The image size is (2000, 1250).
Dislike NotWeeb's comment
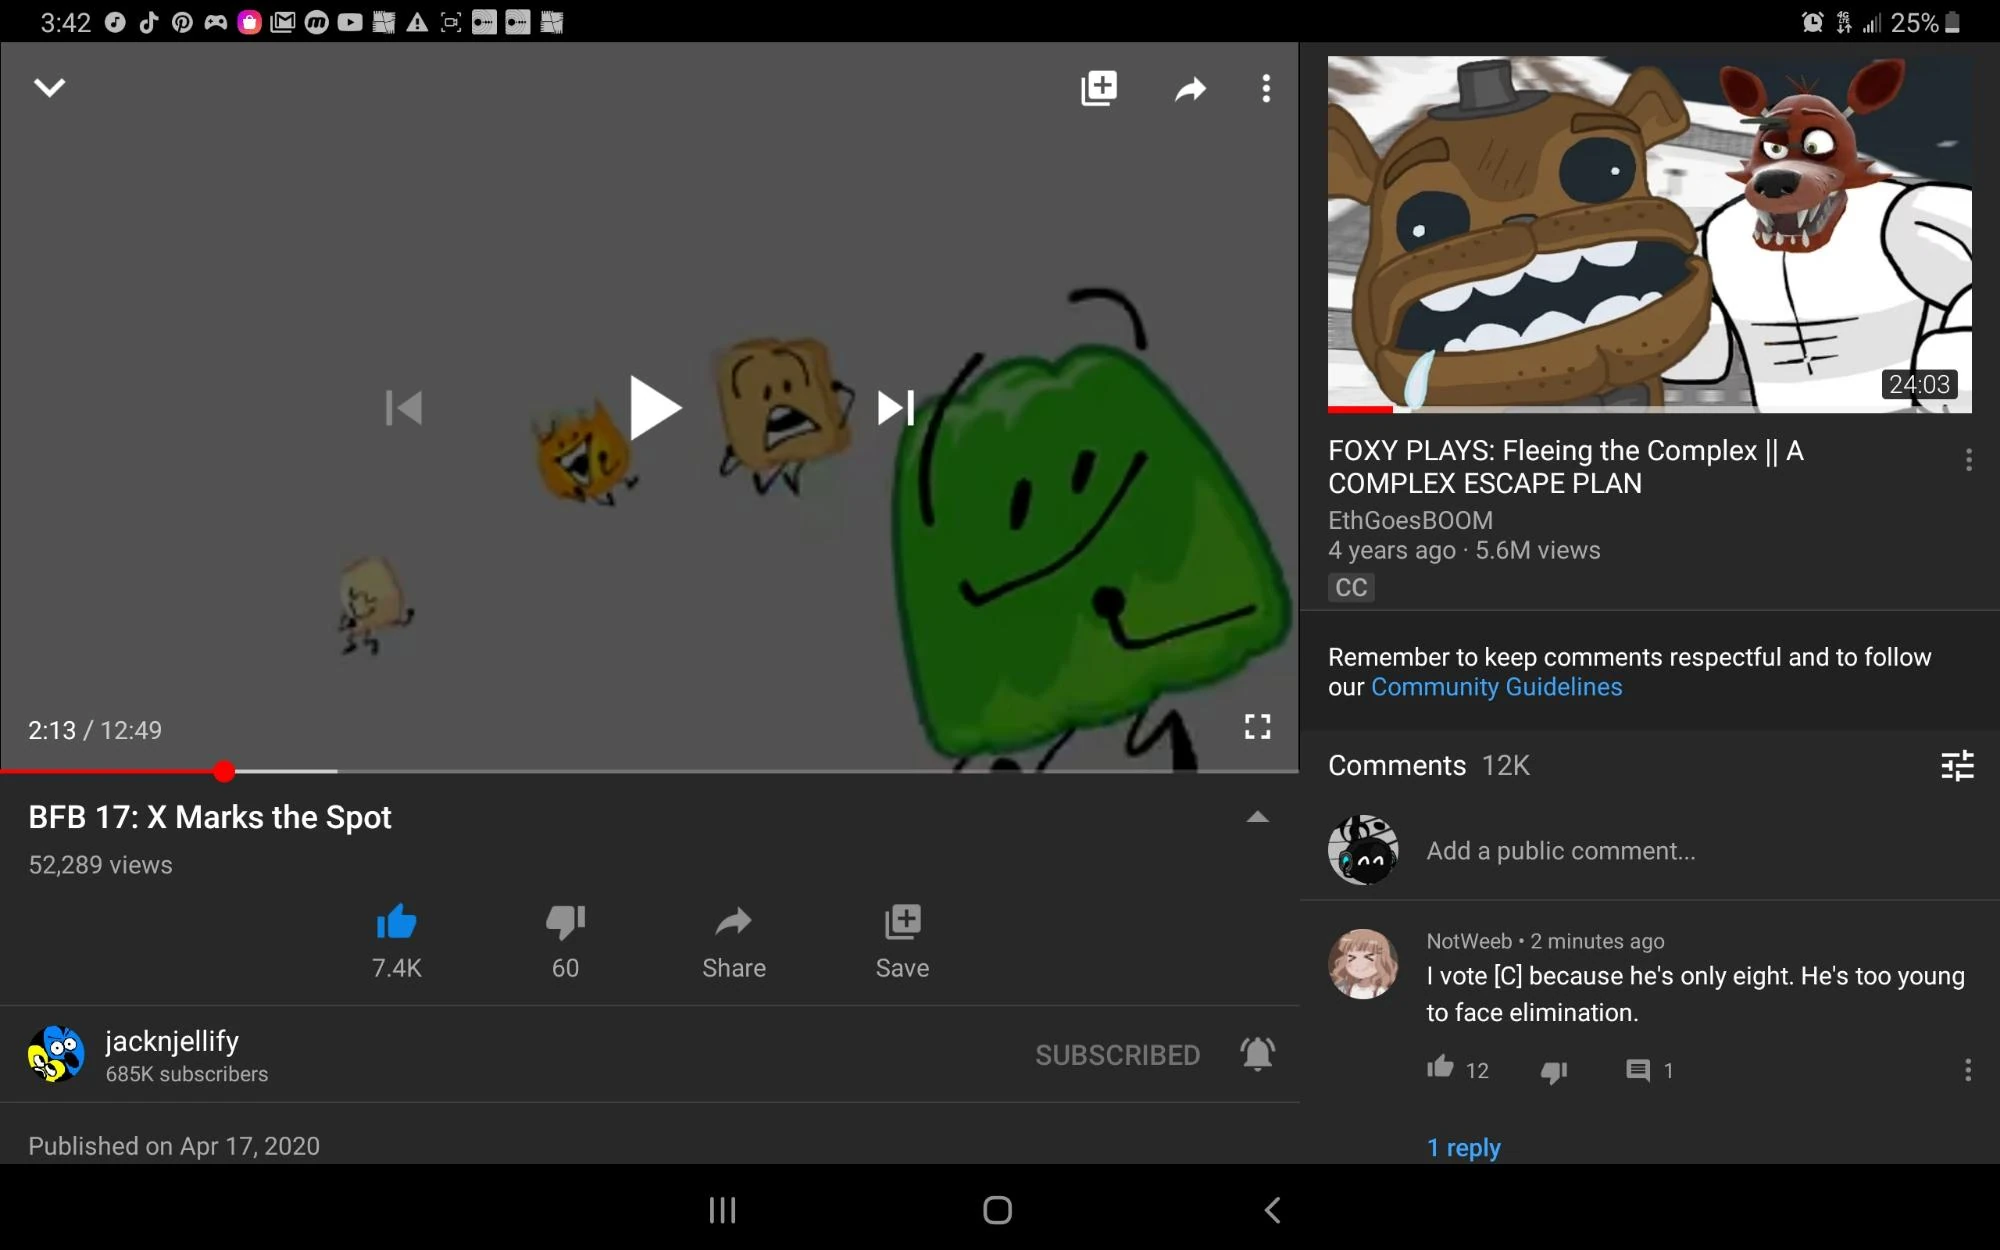[x=1554, y=1070]
